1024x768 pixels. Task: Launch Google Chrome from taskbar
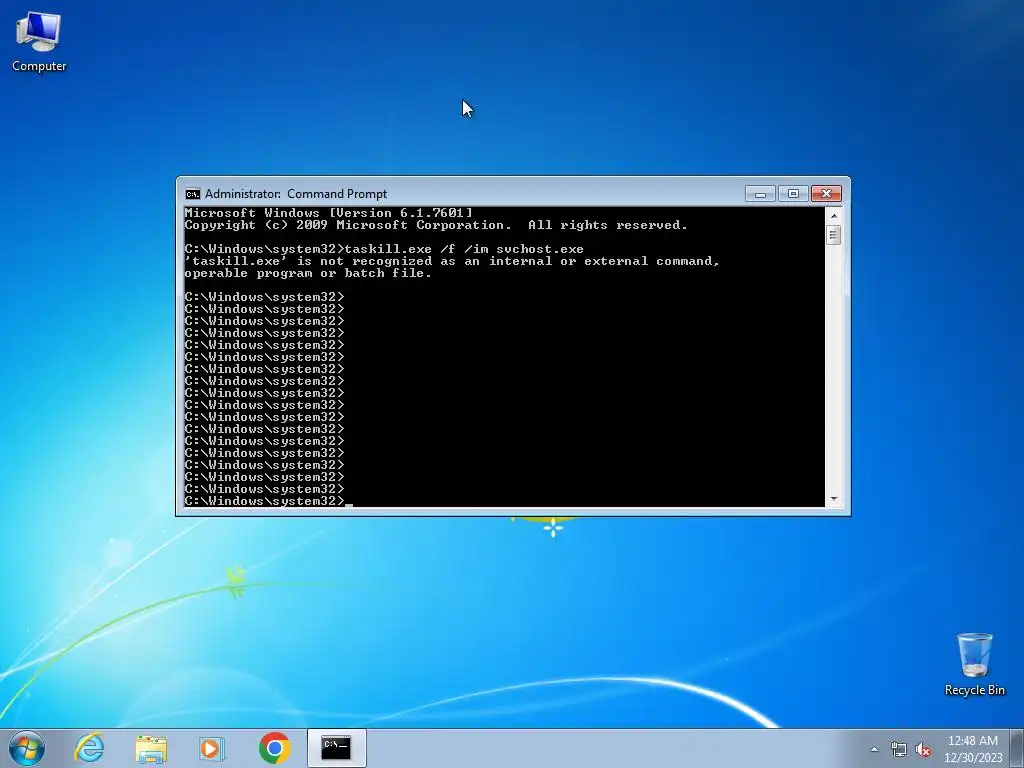274,748
